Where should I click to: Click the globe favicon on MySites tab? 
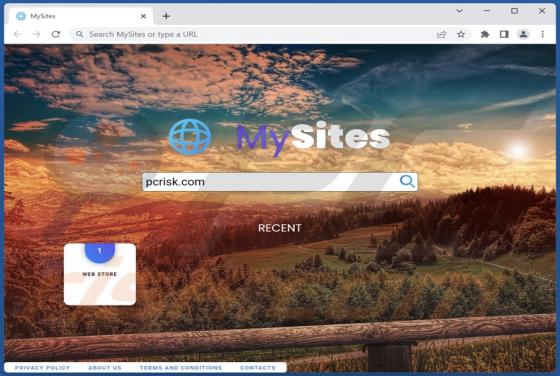21,16
